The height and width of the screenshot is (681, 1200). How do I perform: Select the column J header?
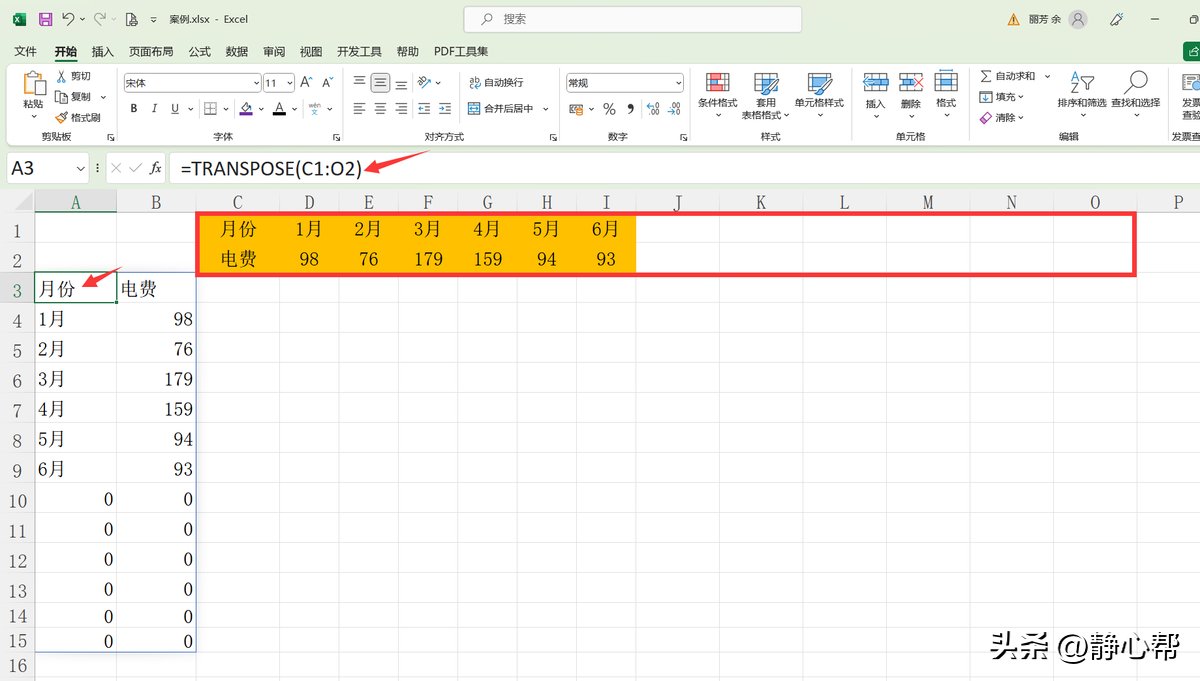pos(678,202)
